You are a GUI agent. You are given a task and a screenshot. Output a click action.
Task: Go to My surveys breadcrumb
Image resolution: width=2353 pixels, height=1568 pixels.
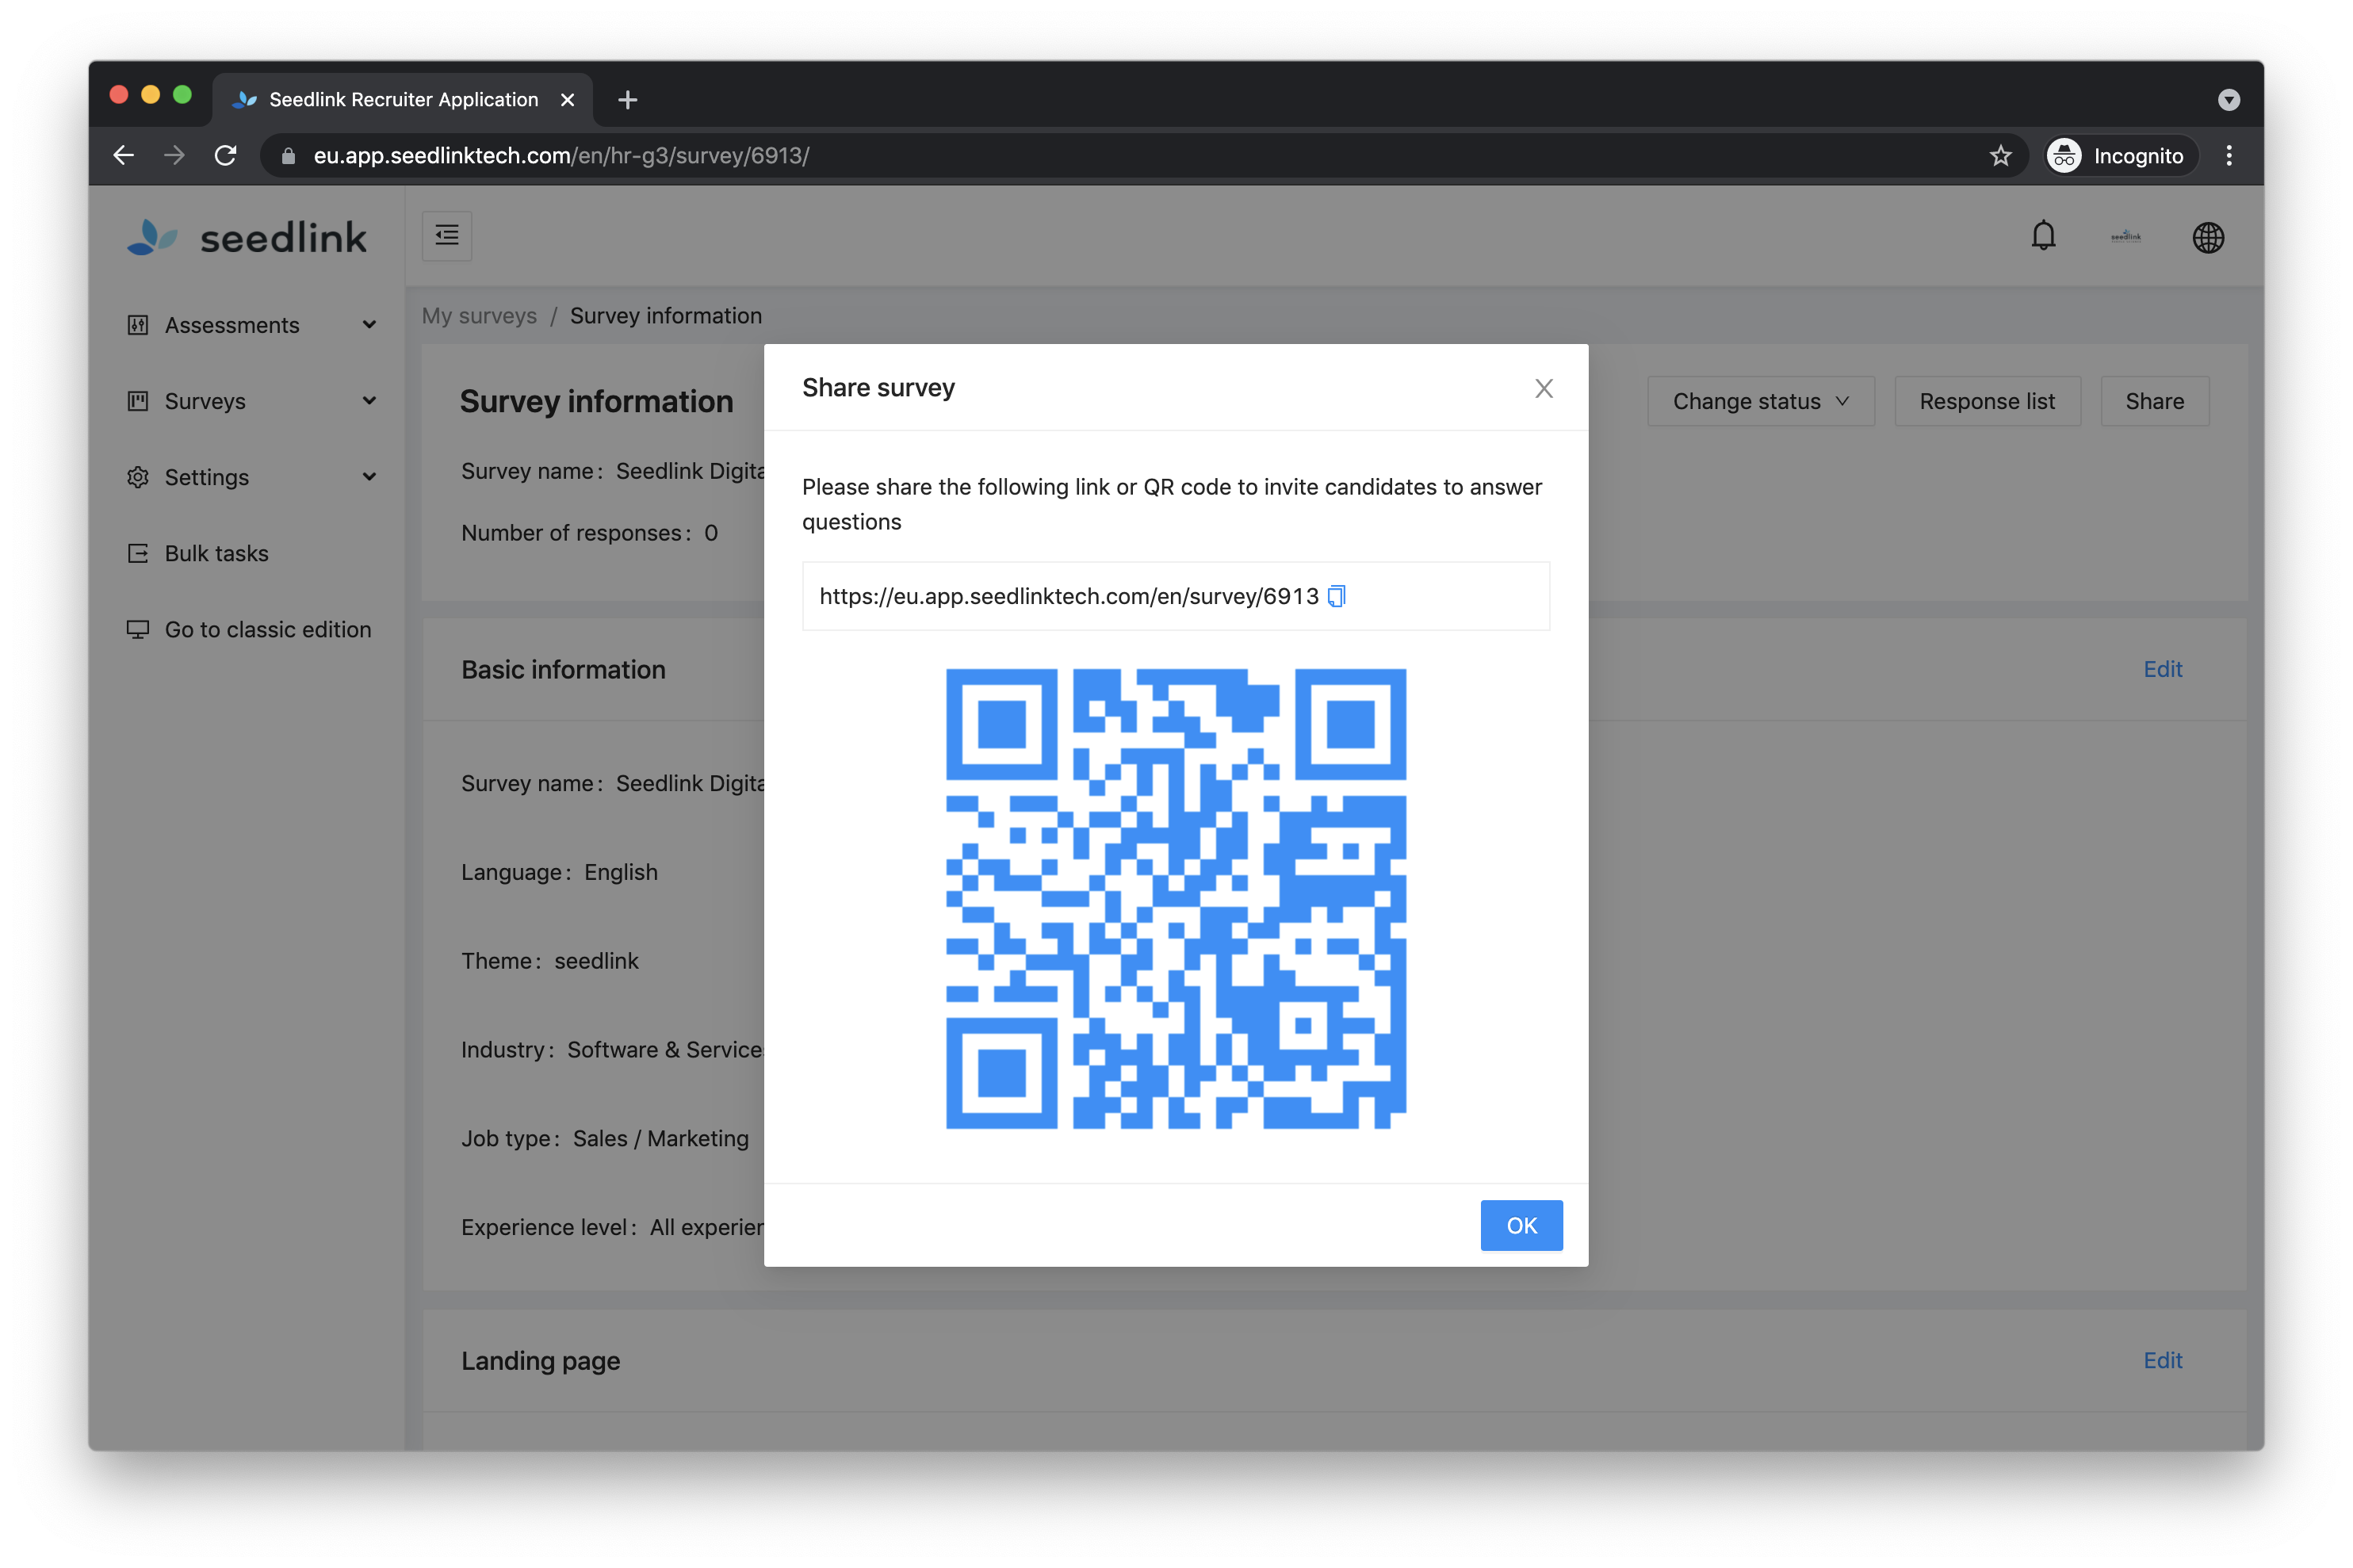(479, 316)
